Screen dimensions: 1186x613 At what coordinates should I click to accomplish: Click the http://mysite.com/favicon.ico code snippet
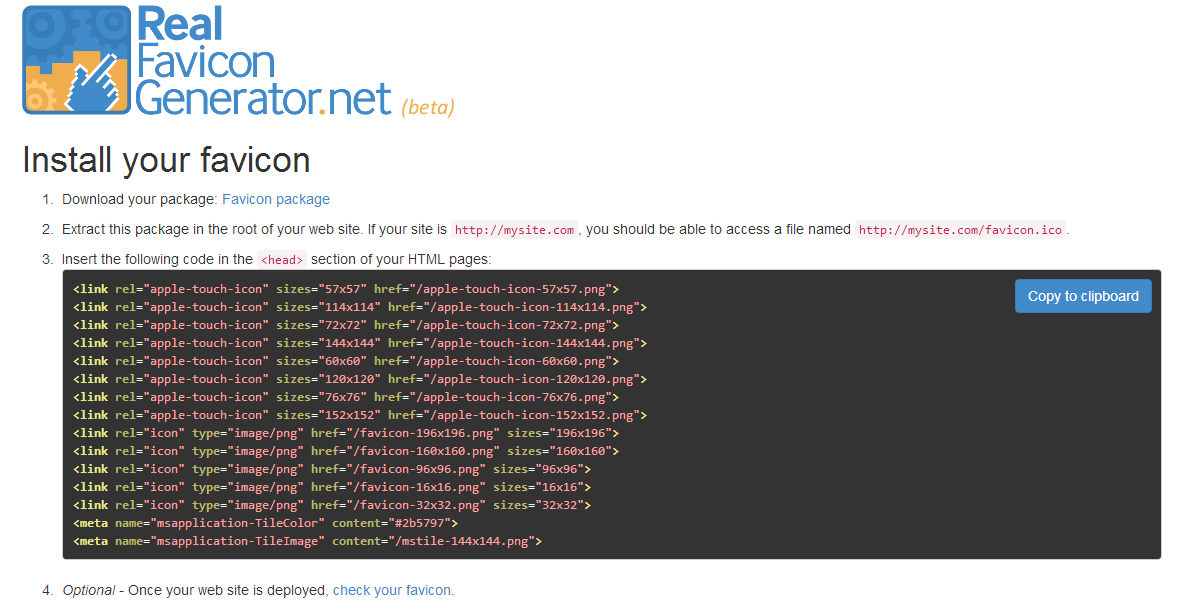(958, 229)
